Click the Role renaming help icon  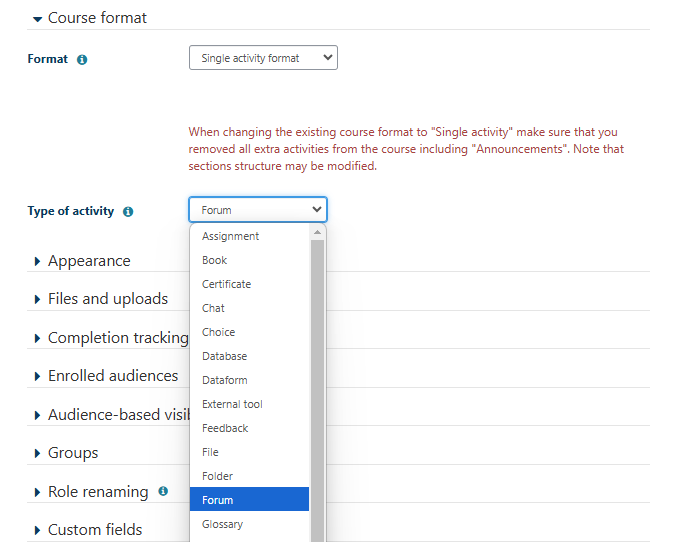[x=163, y=491]
